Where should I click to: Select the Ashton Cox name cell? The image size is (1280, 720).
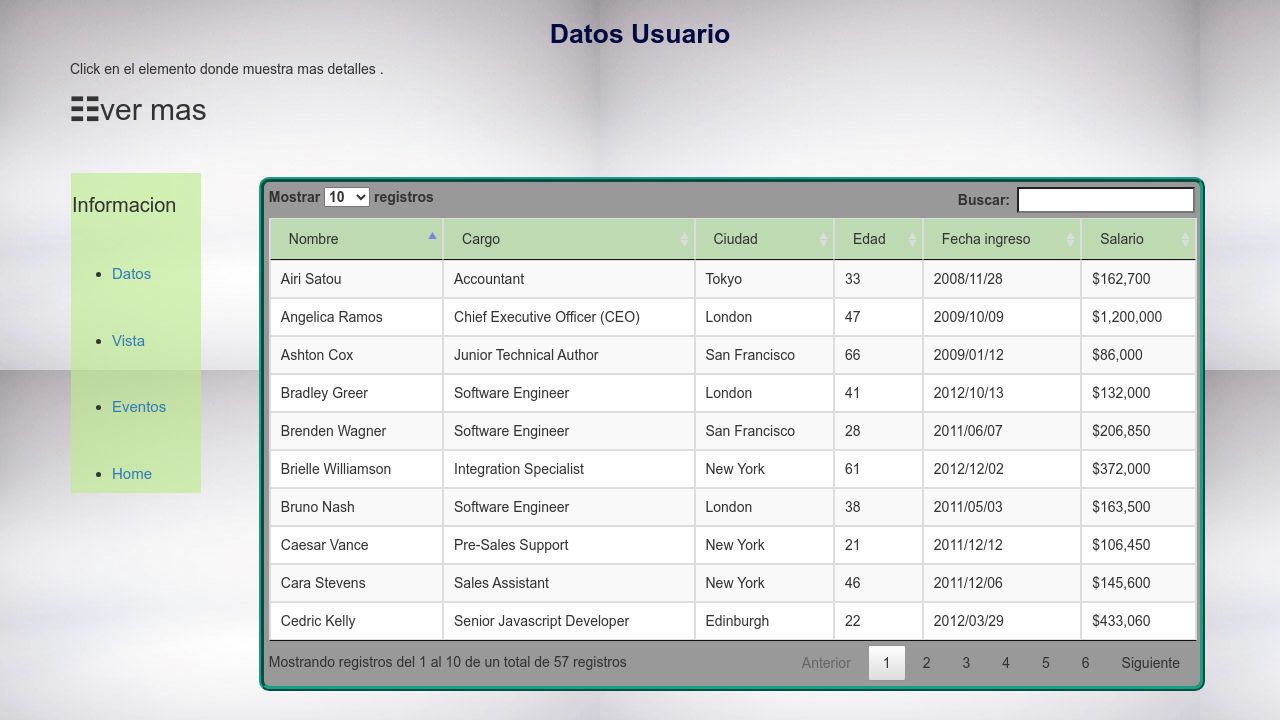coord(356,355)
